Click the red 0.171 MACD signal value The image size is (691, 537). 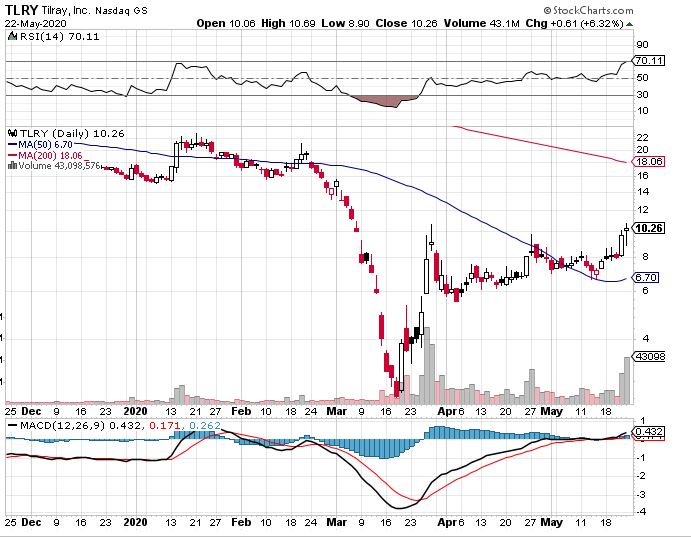click(164, 426)
